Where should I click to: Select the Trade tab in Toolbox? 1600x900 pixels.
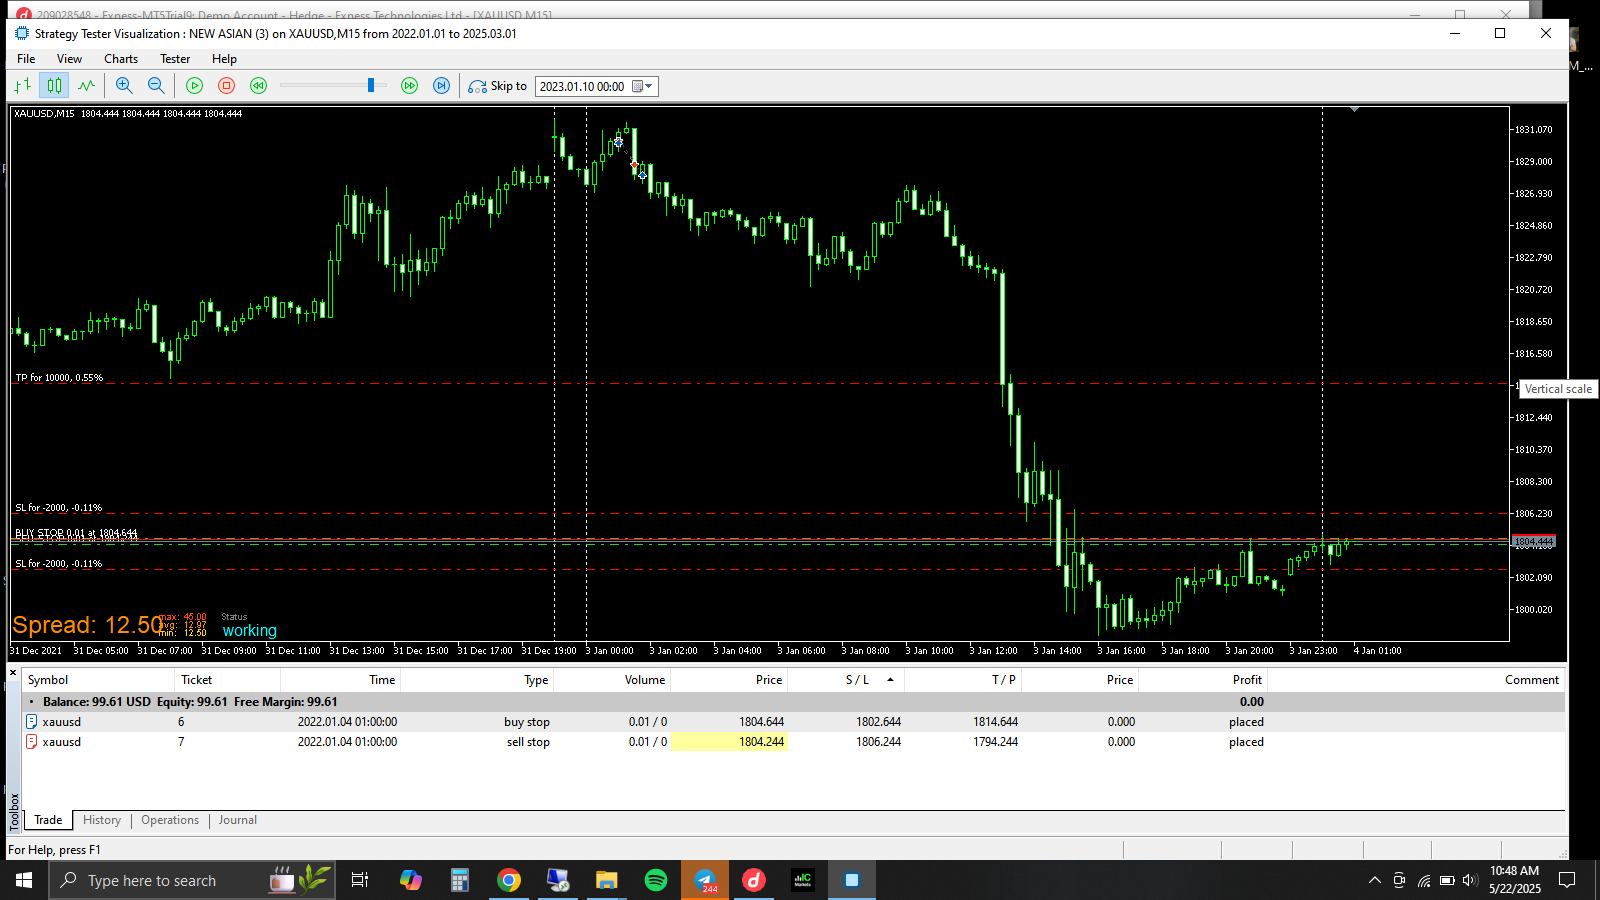point(48,820)
